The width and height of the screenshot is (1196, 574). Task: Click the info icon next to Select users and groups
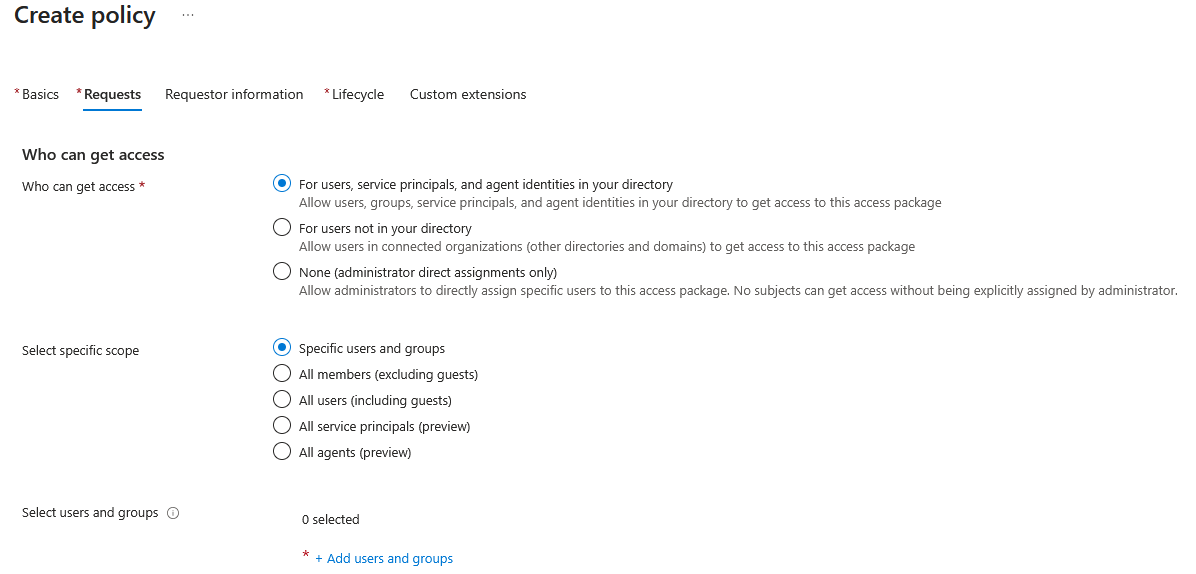[173, 513]
